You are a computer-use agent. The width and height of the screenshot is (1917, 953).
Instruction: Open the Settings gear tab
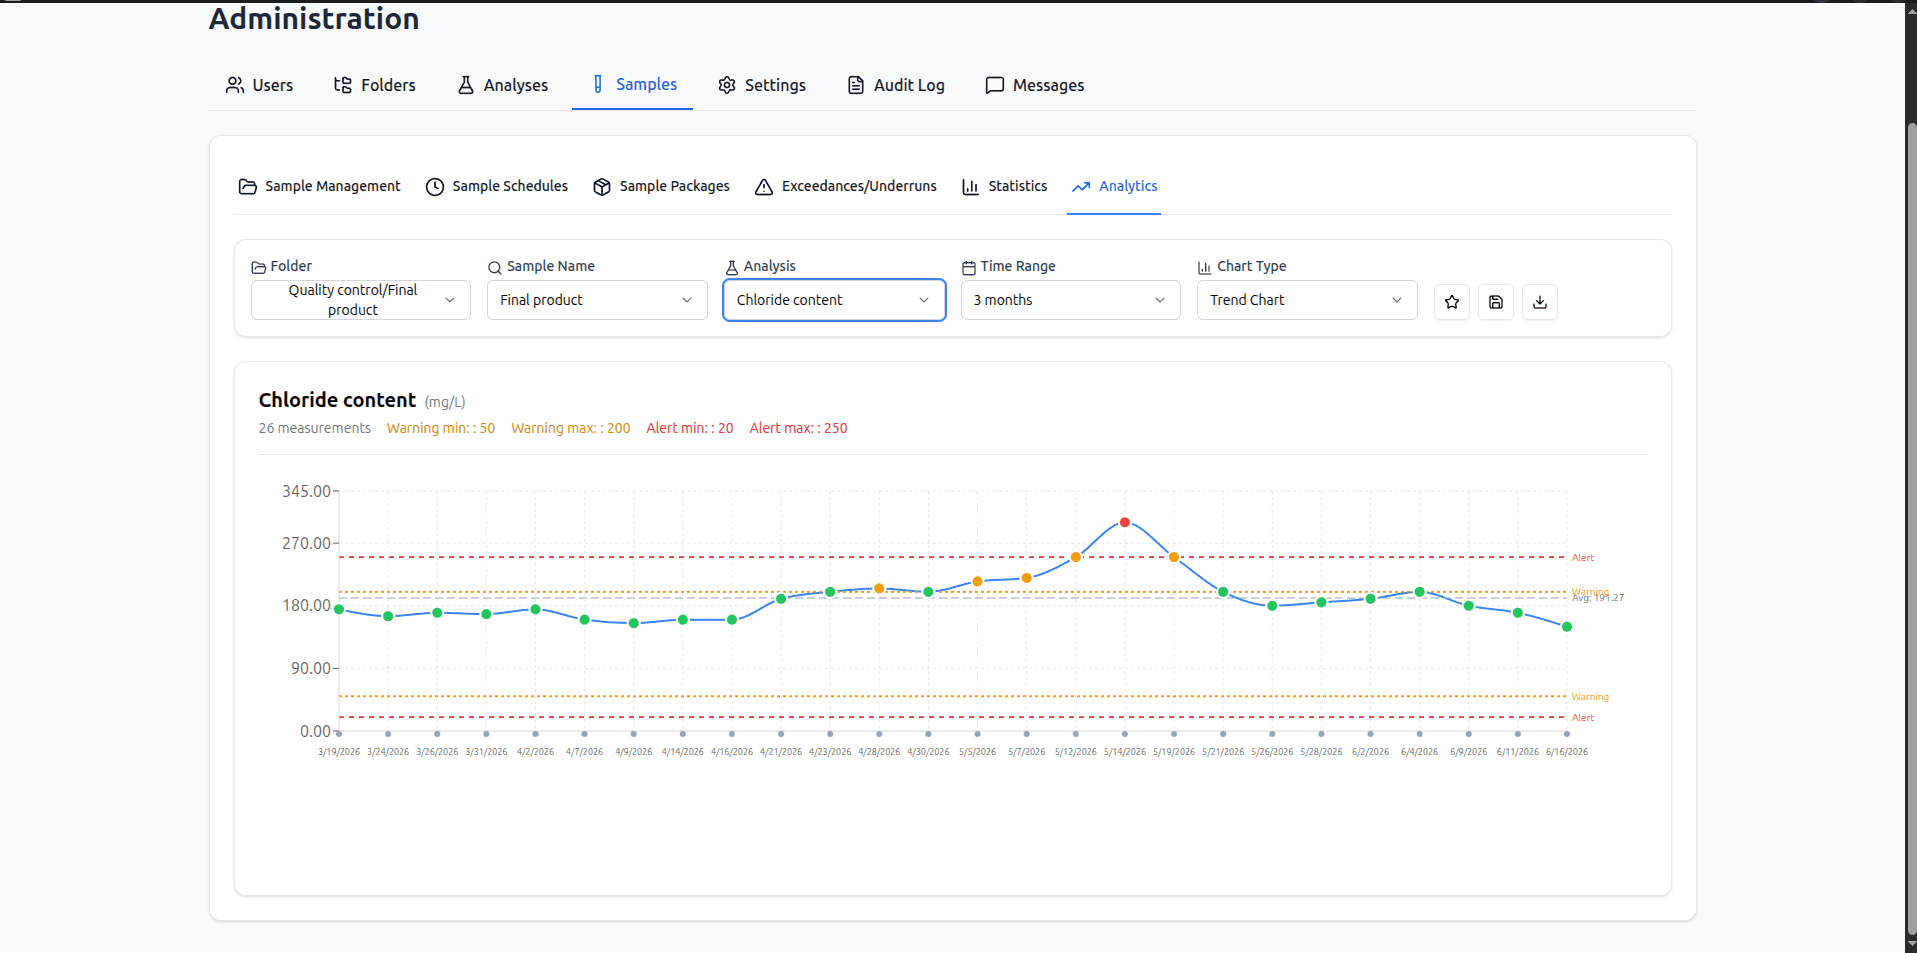pyautogui.click(x=762, y=85)
